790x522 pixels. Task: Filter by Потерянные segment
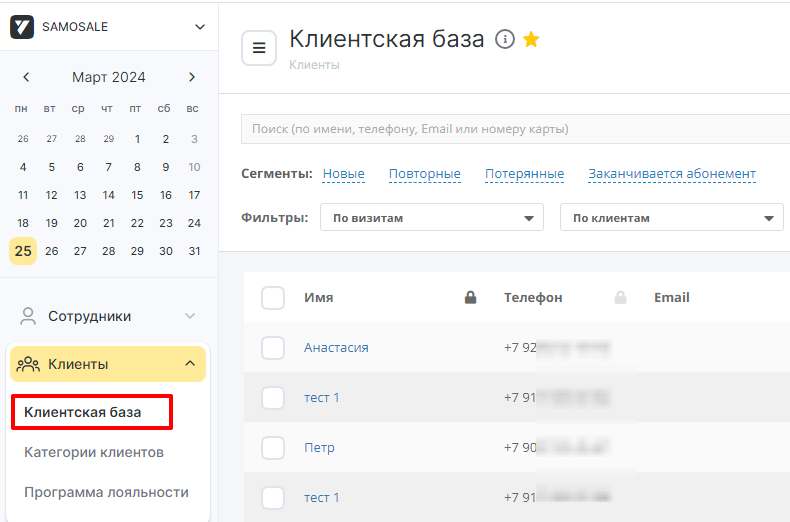click(x=524, y=174)
